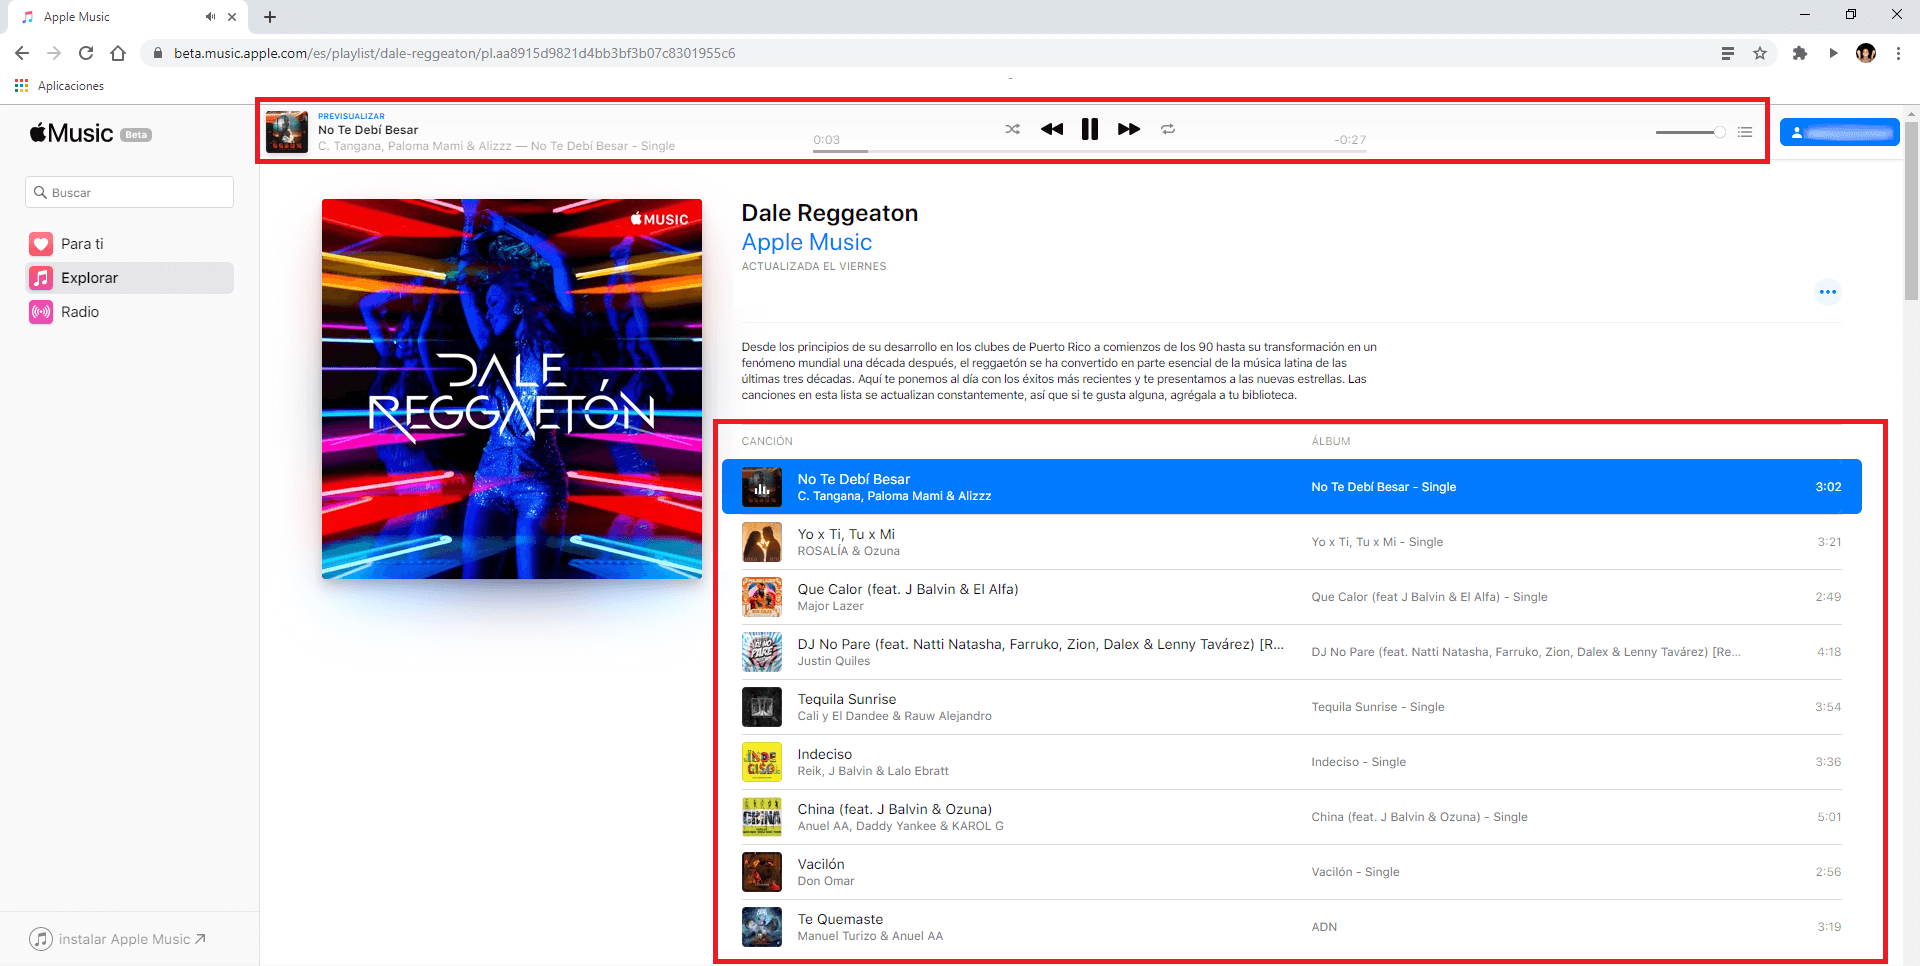Open the media control icon in toolbar
This screenshot has width=1920, height=966.
[1833, 53]
